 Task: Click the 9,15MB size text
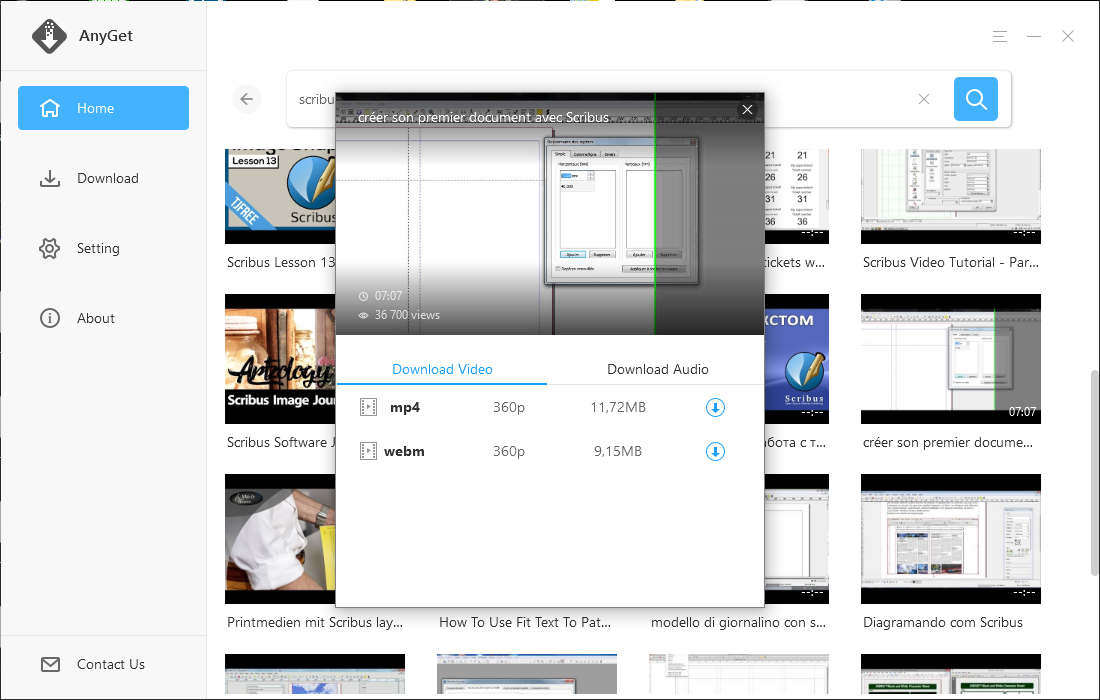click(x=618, y=452)
